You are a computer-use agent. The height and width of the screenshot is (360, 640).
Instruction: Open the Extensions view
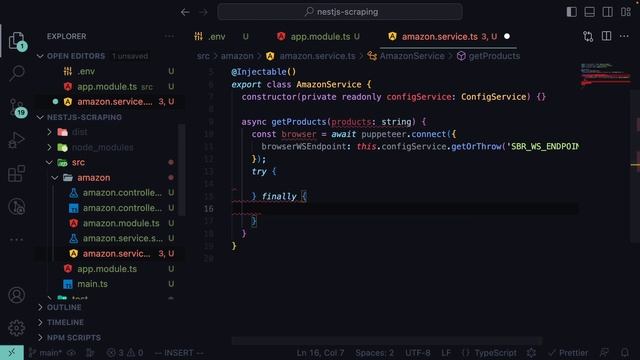point(16,173)
